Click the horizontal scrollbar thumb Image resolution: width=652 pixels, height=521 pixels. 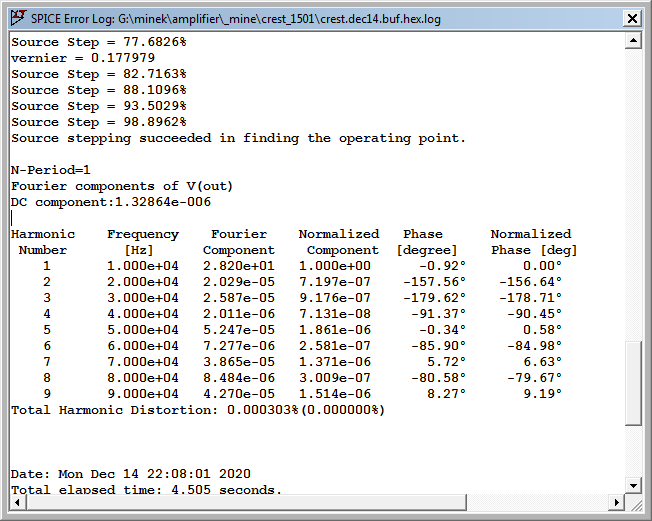(246, 502)
